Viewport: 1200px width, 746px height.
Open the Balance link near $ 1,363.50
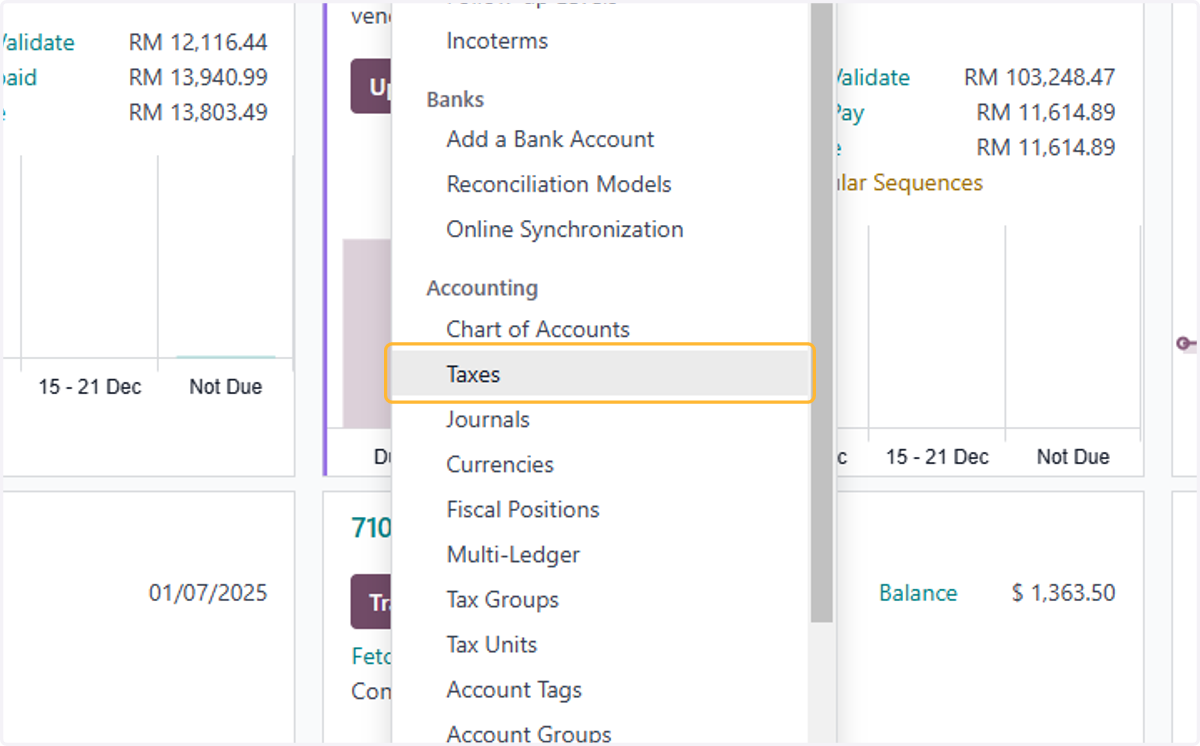pyautogui.click(x=918, y=593)
